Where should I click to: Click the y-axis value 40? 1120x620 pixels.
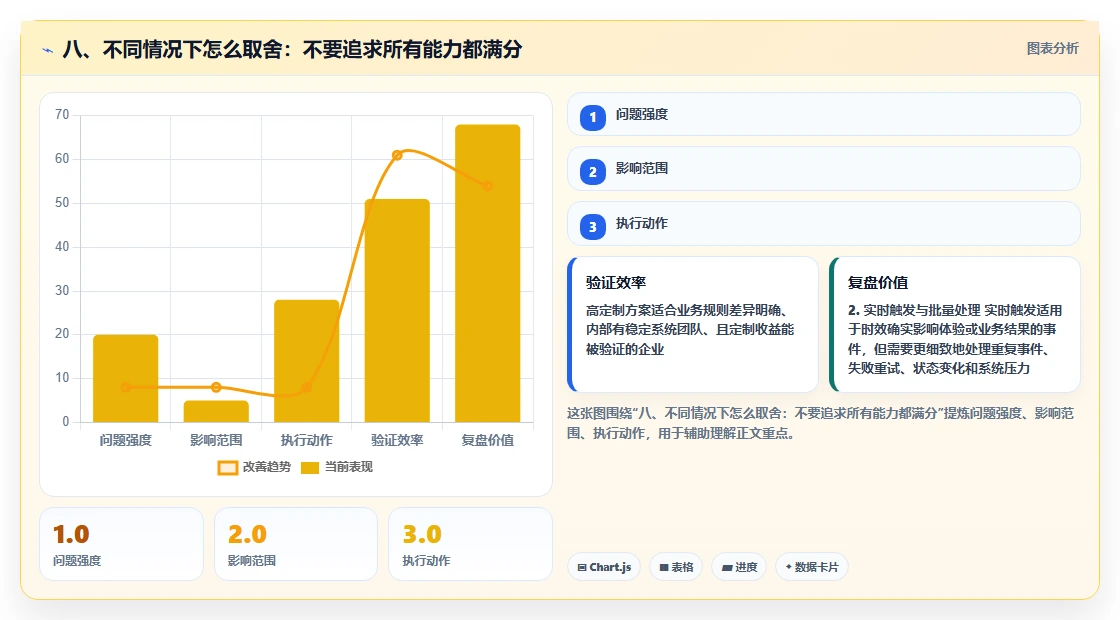(x=62, y=246)
